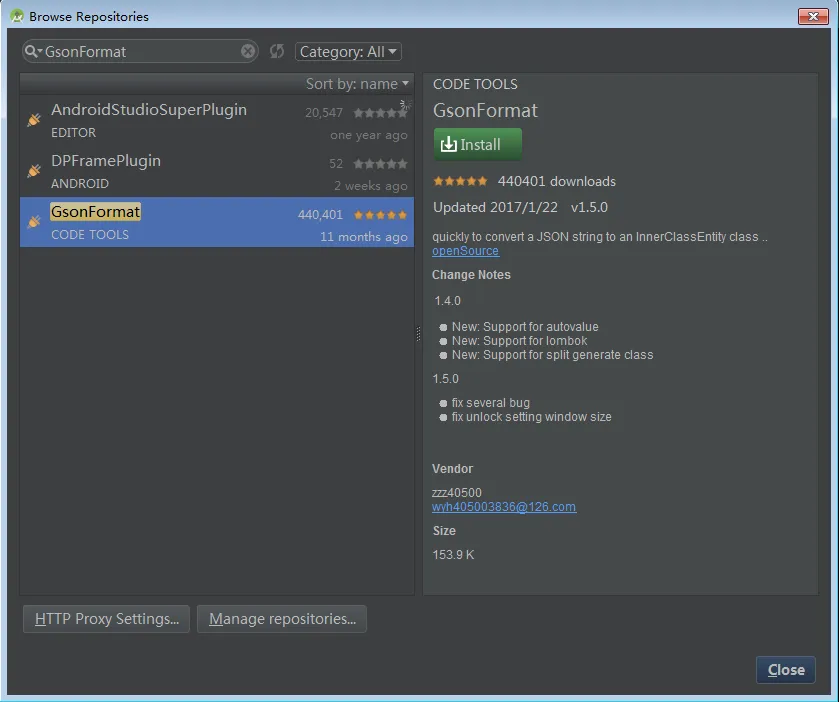Install the GsonFormat plugin
The width and height of the screenshot is (839, 702).
(x=477, y=144)
